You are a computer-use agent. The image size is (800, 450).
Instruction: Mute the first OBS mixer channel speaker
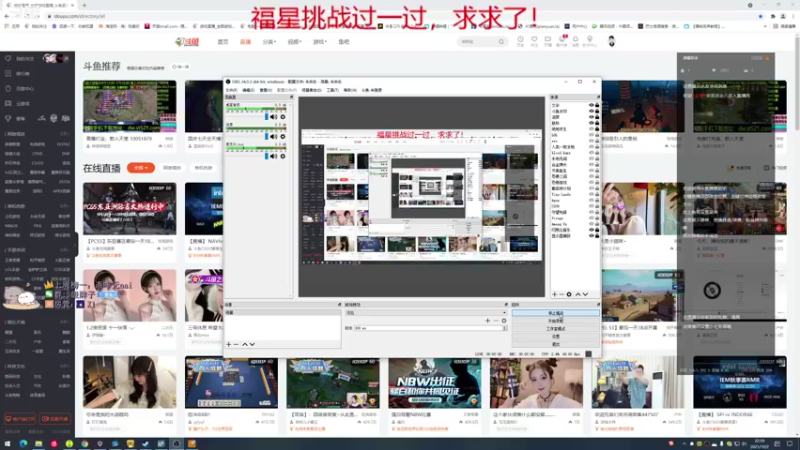(274, 117)
